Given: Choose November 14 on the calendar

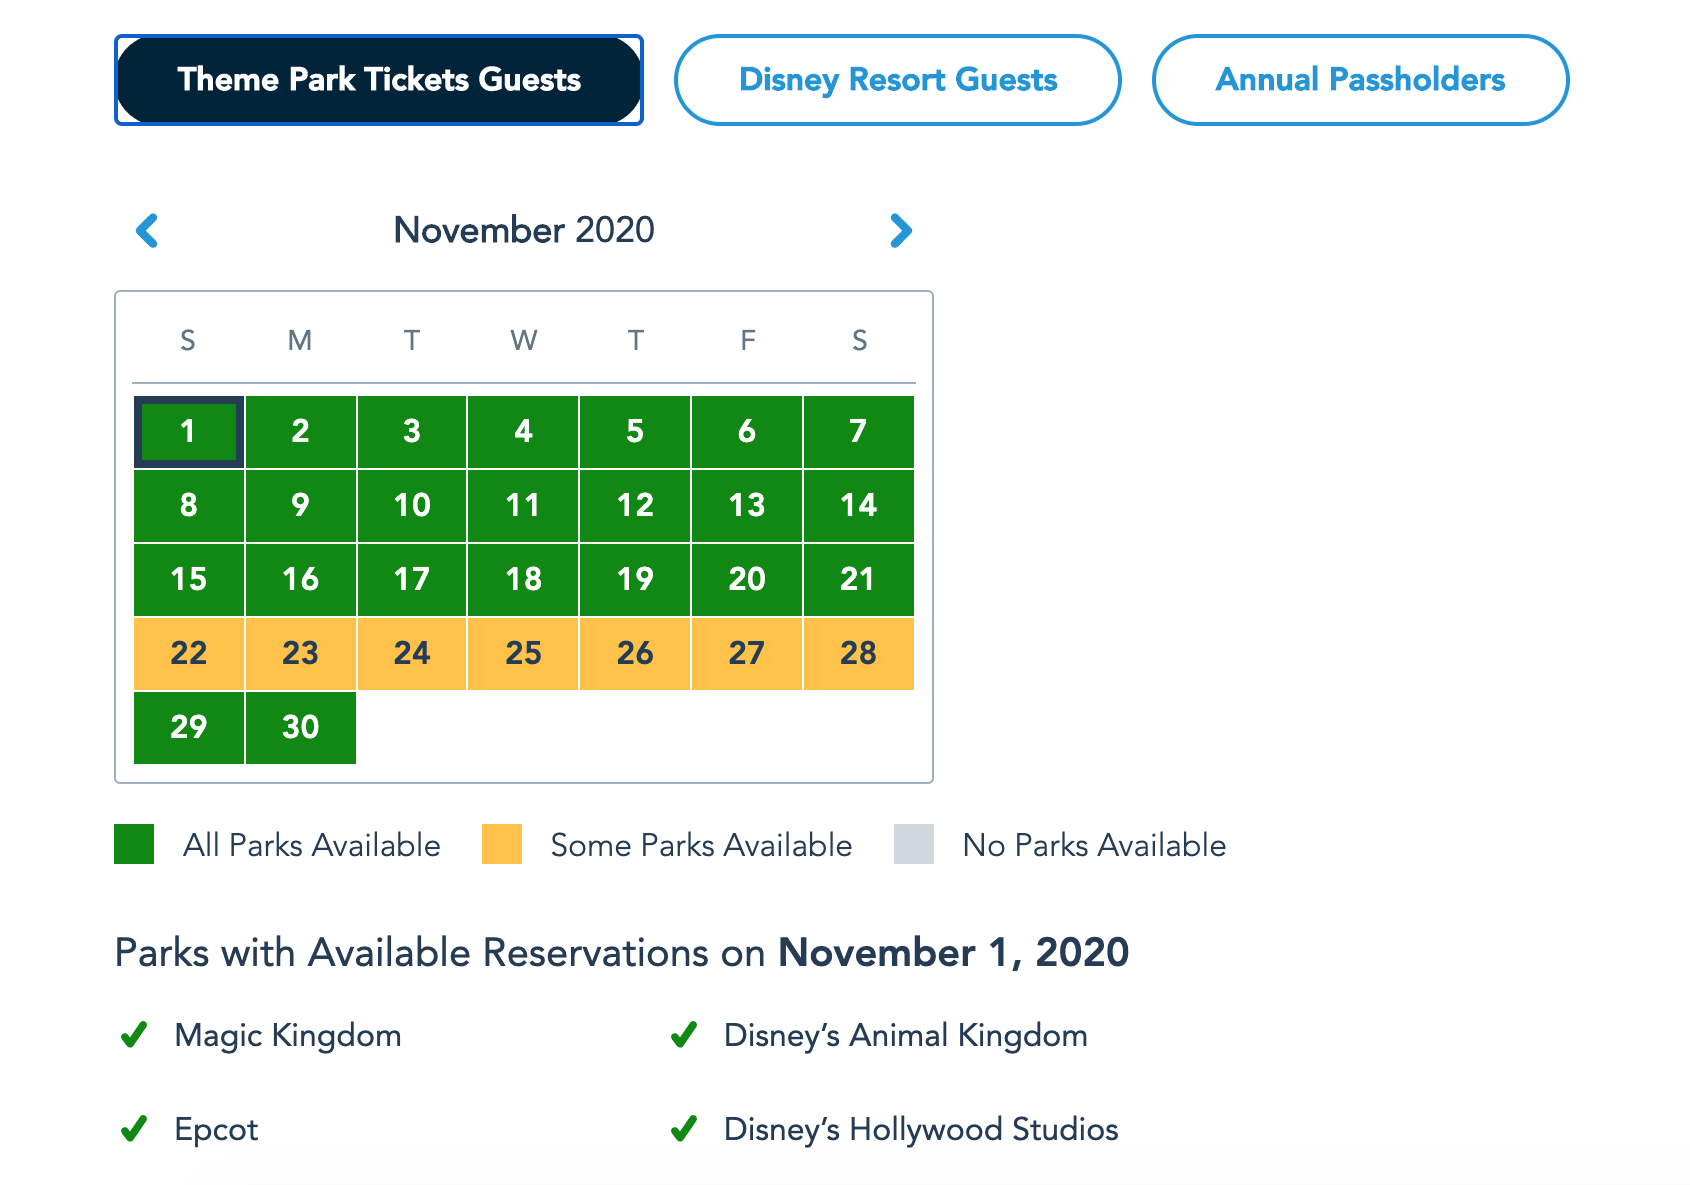Looking at the screenshot, I should point(858,505).
